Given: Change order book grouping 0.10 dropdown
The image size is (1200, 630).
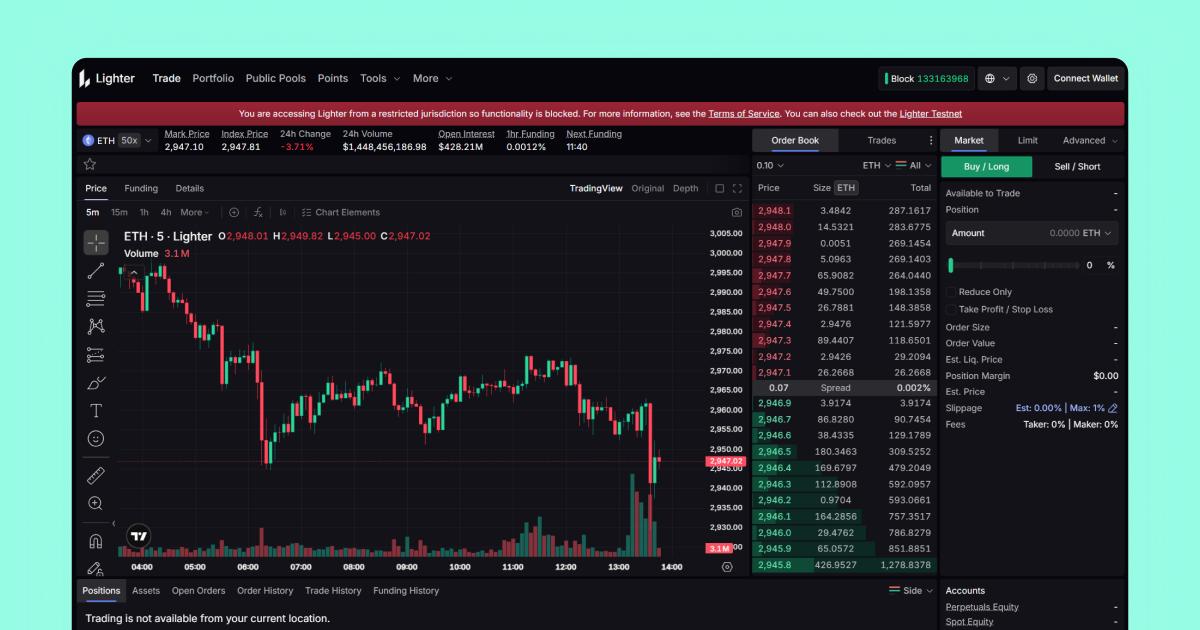Looking at the screenshot, I should click(x=771, y=165).
